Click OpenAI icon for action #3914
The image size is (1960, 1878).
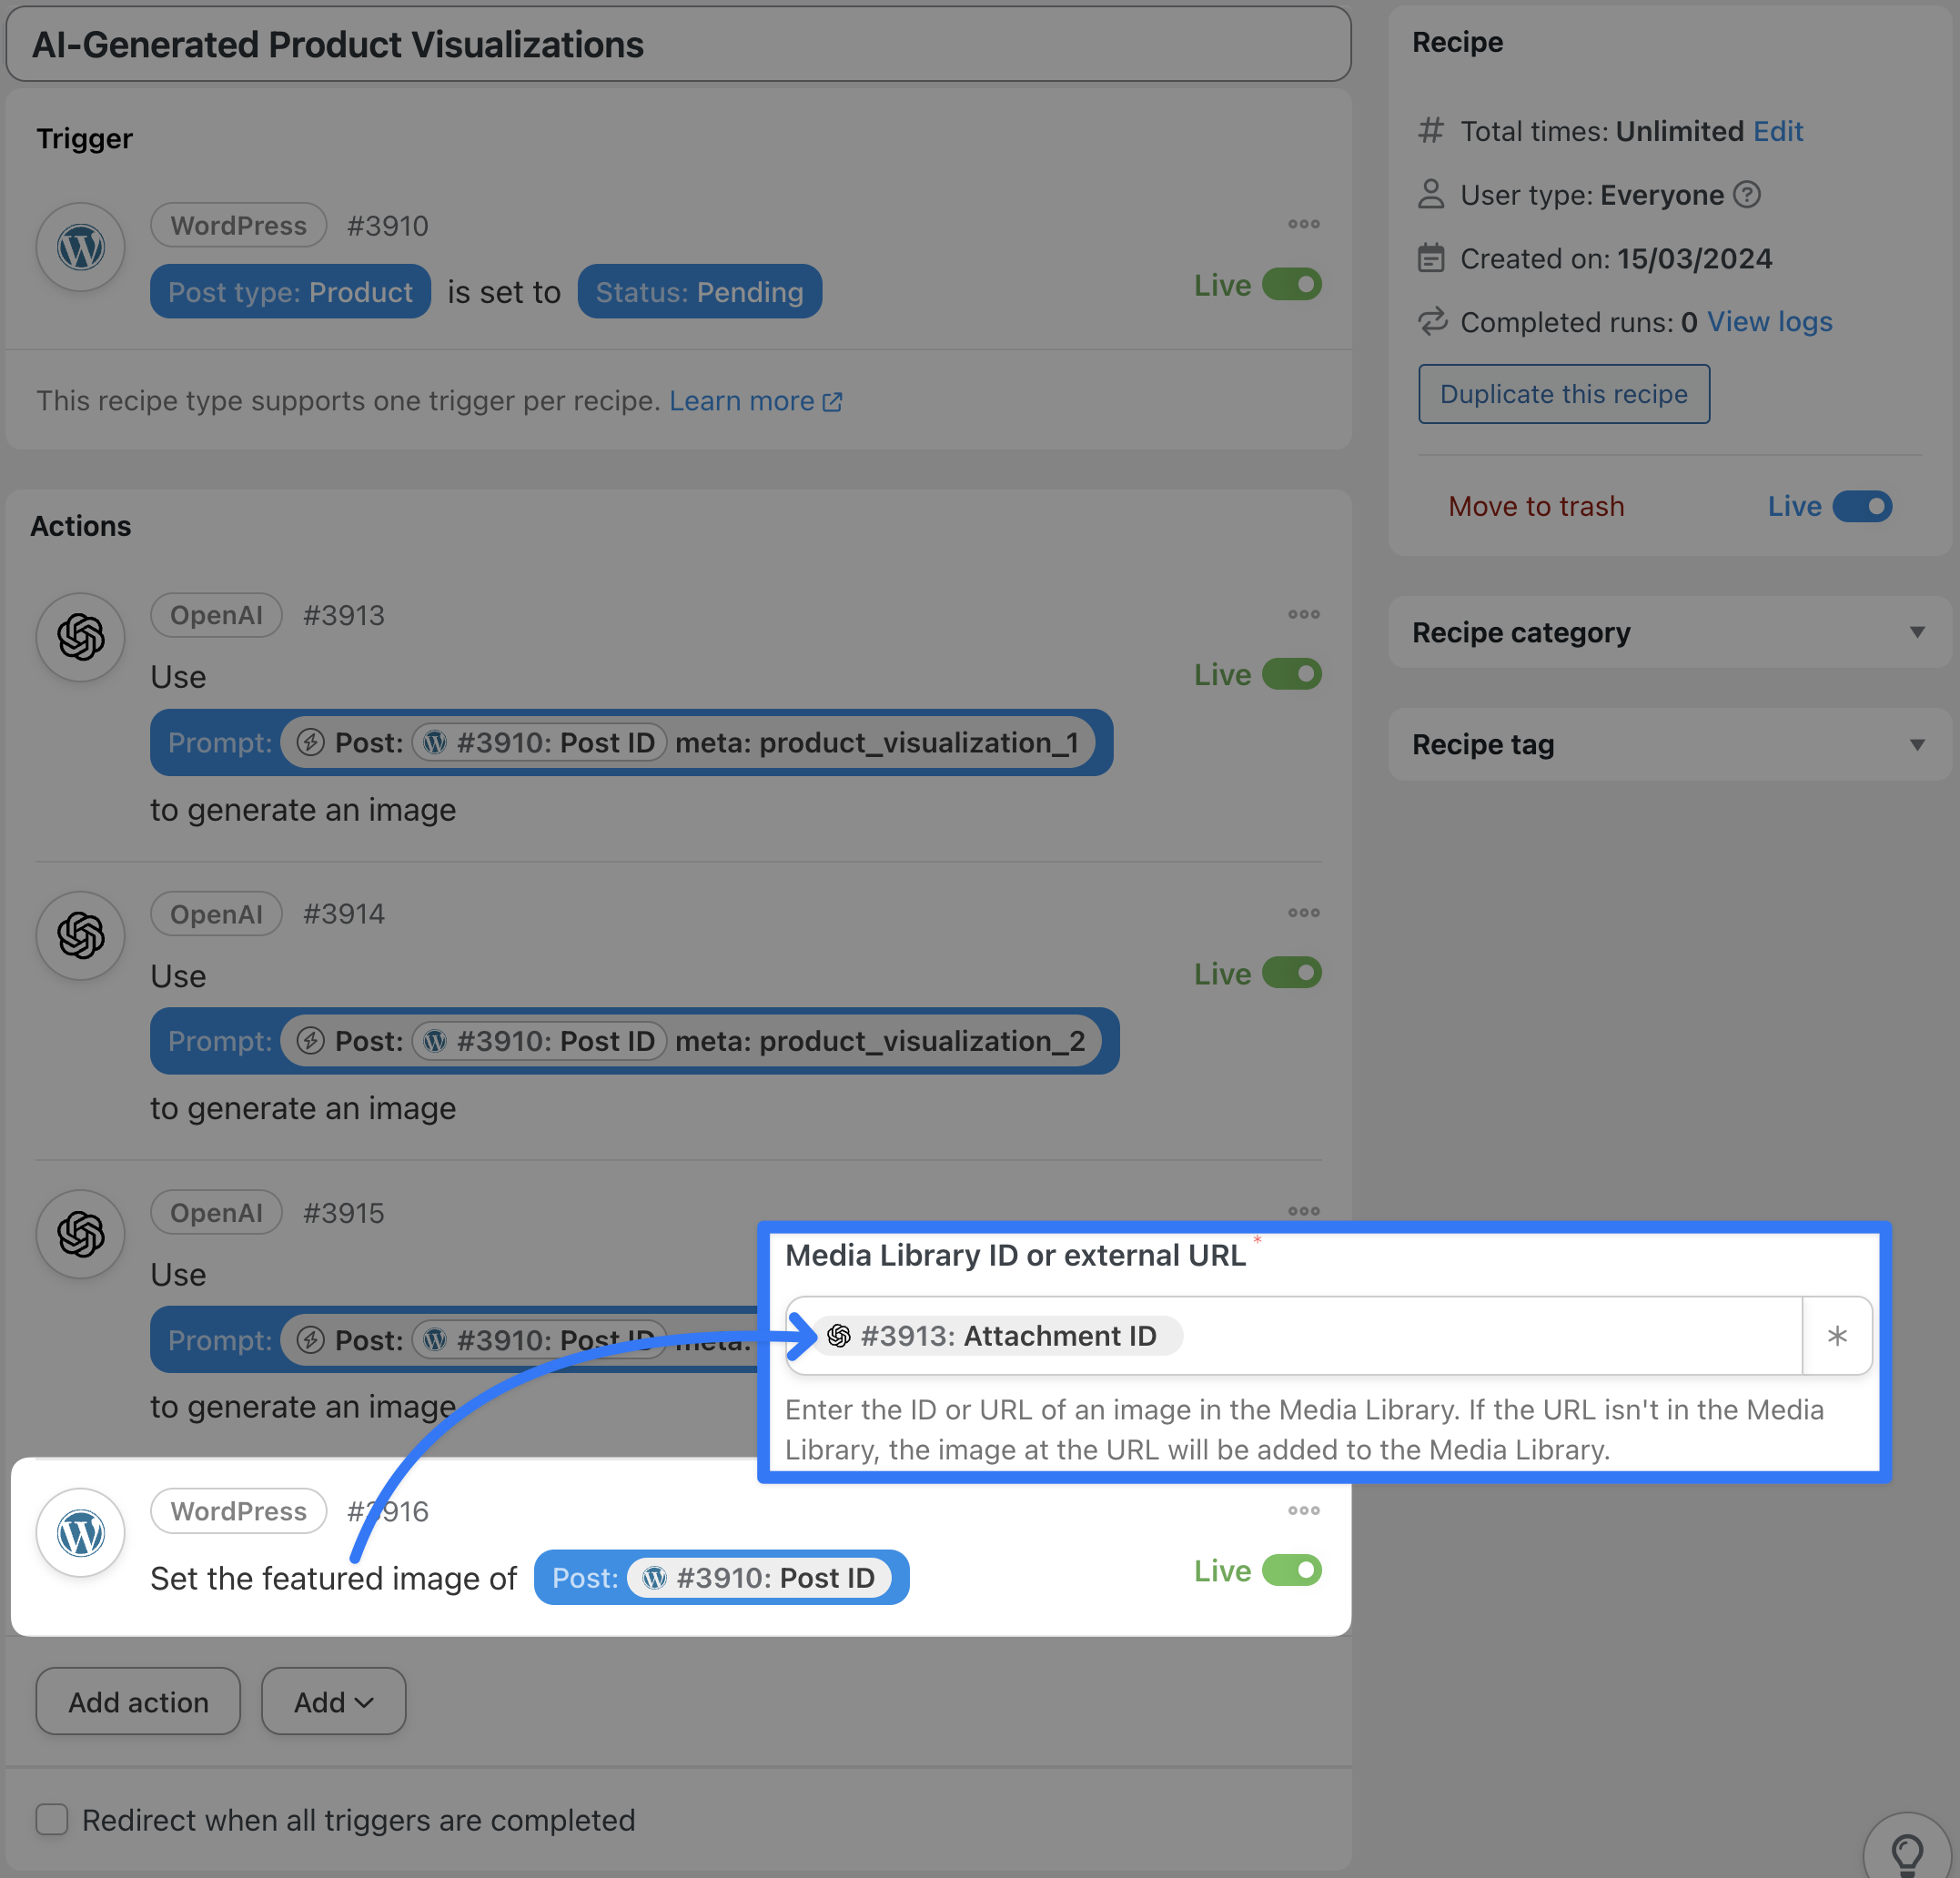81,935
